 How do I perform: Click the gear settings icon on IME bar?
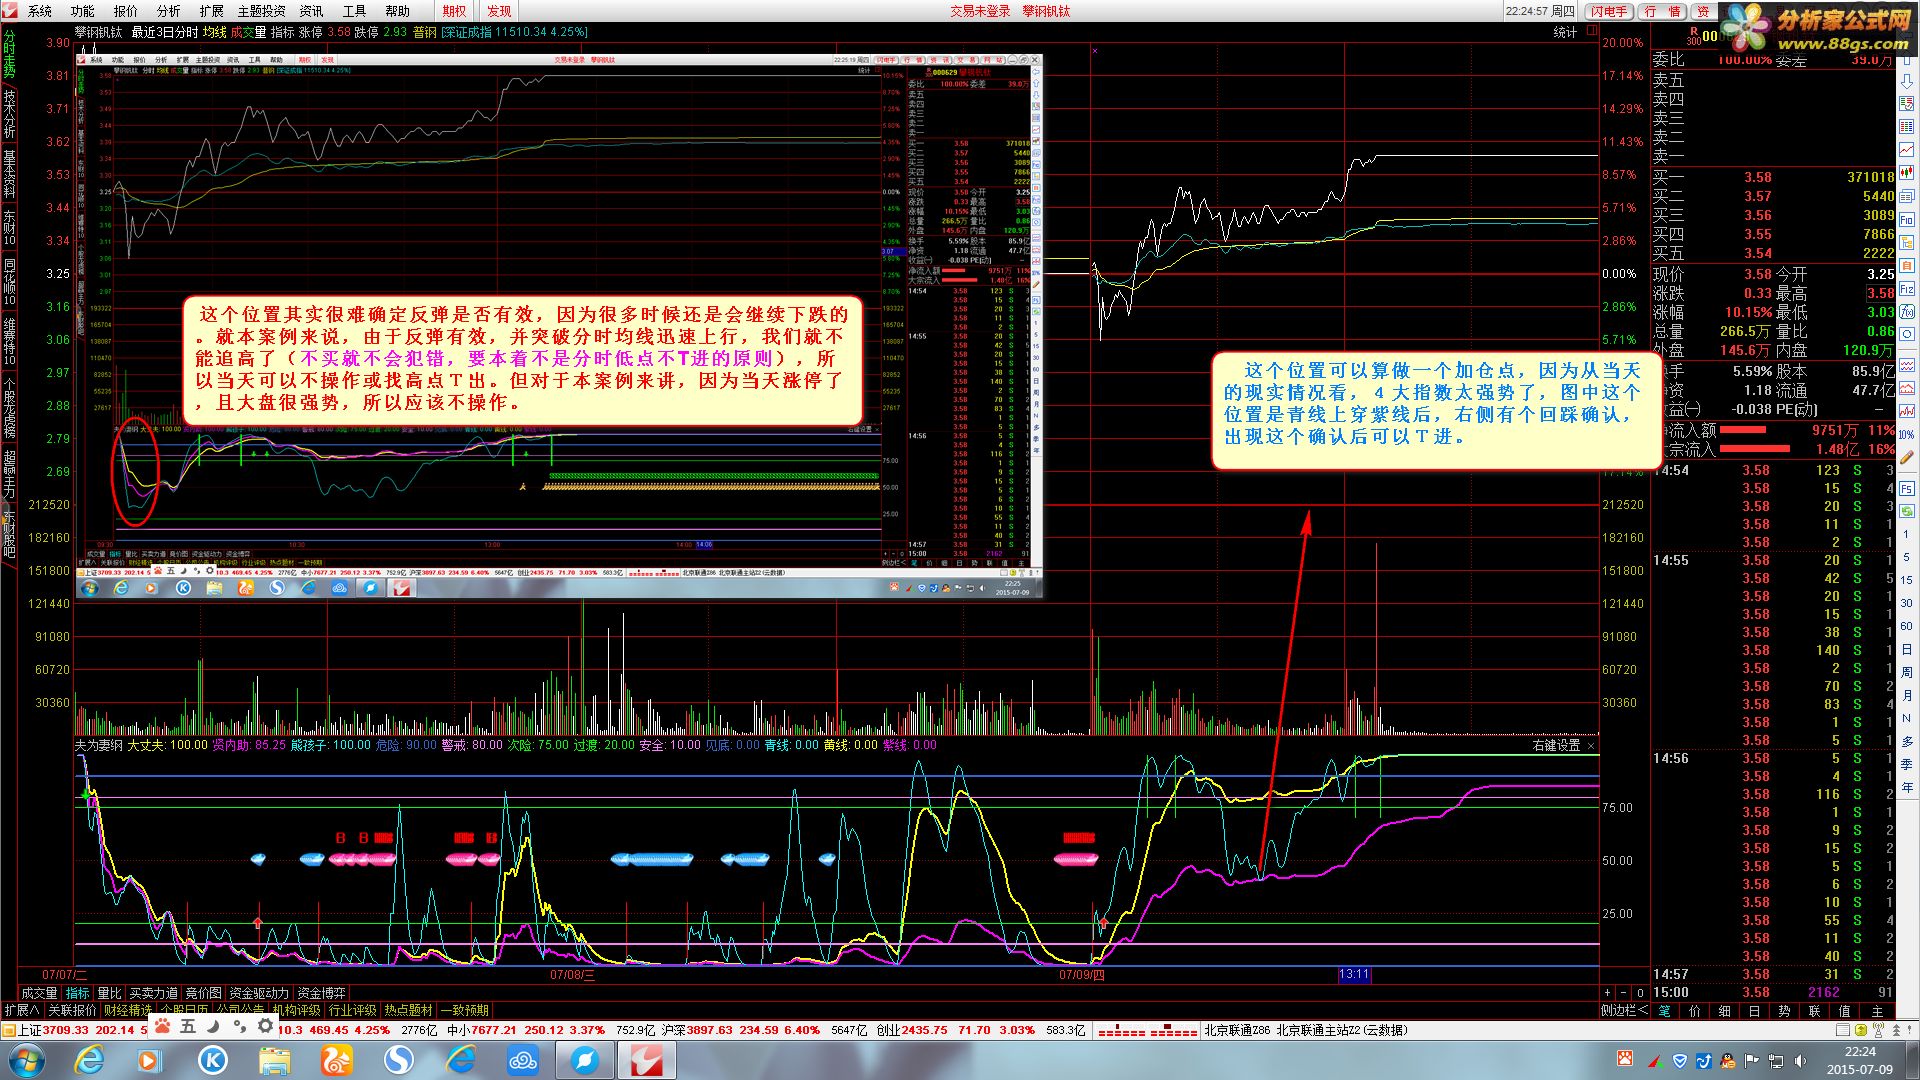coord(265,1026)
